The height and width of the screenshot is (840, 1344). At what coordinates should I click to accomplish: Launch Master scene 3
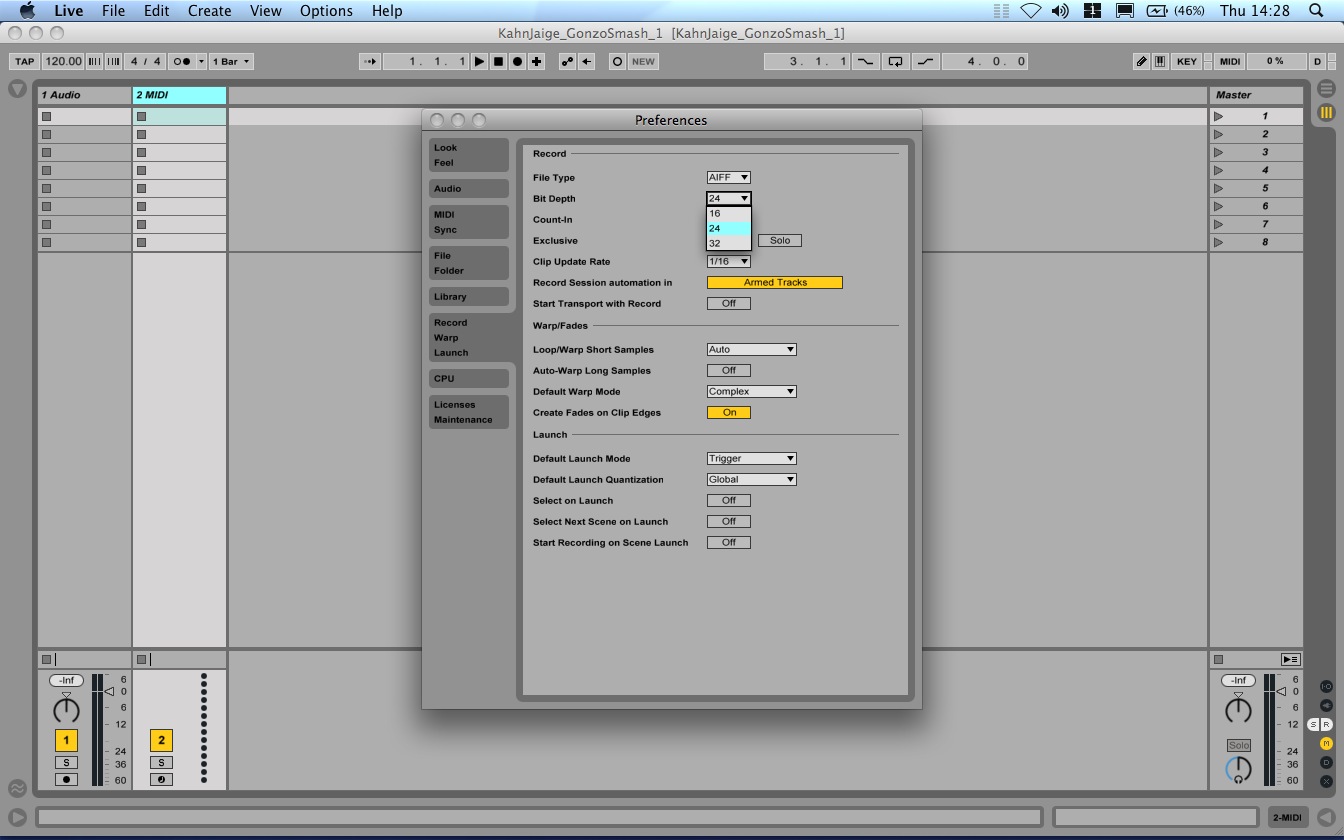pos(1218,152)
